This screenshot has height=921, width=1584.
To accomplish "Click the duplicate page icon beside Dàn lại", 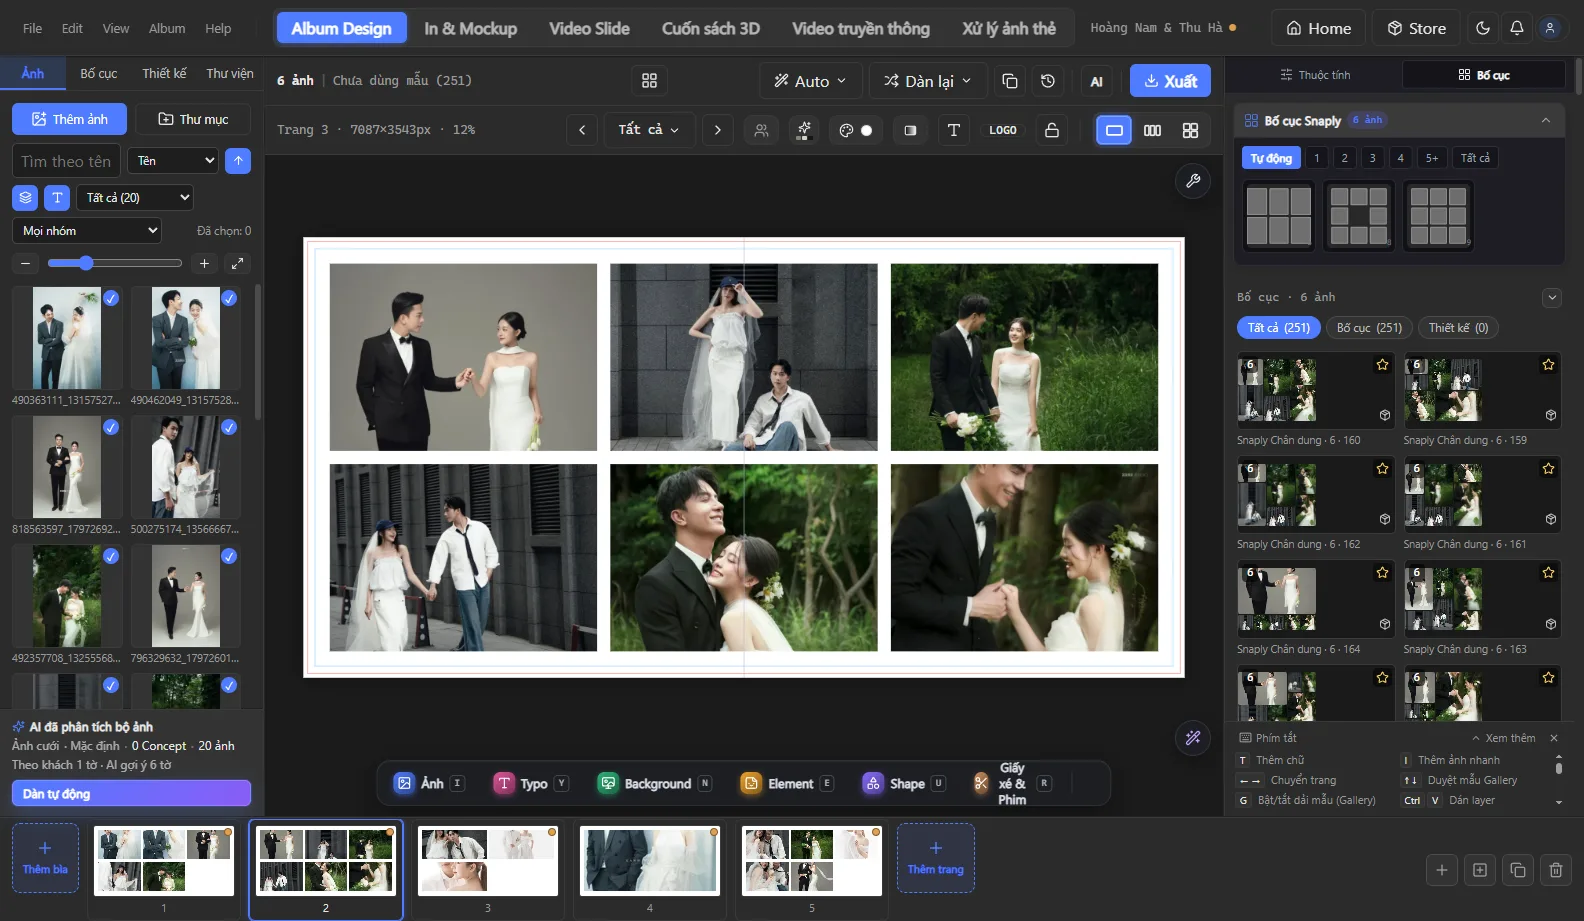I will click(x=1010, y=81).
